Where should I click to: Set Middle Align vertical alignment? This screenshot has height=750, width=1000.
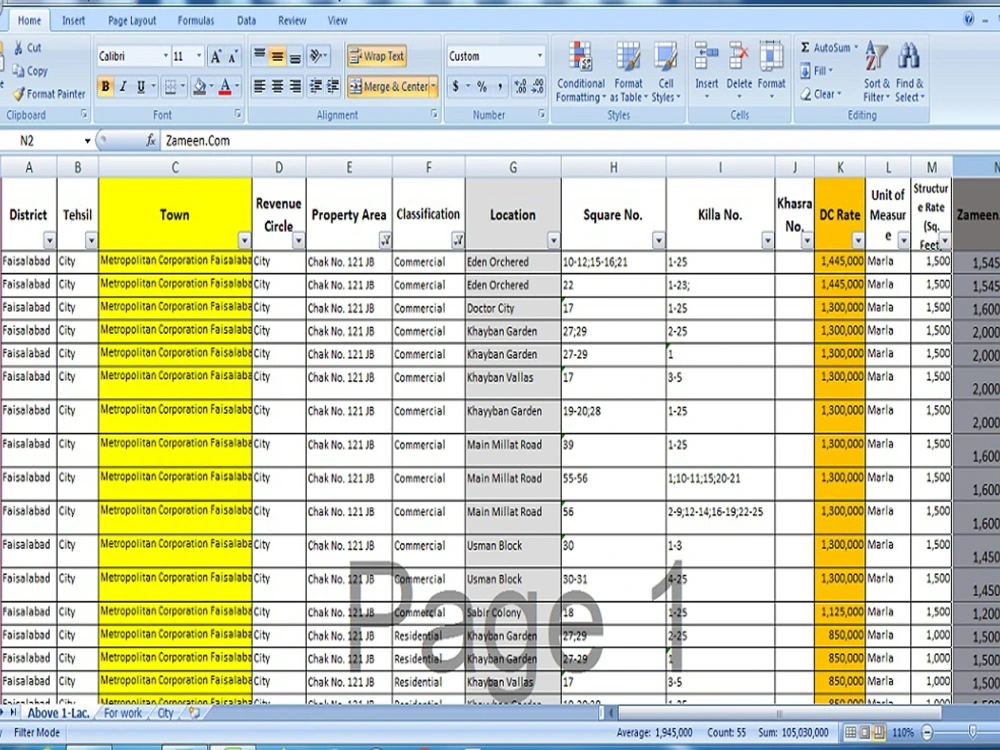pyautogui.click(x=277, y=56)
